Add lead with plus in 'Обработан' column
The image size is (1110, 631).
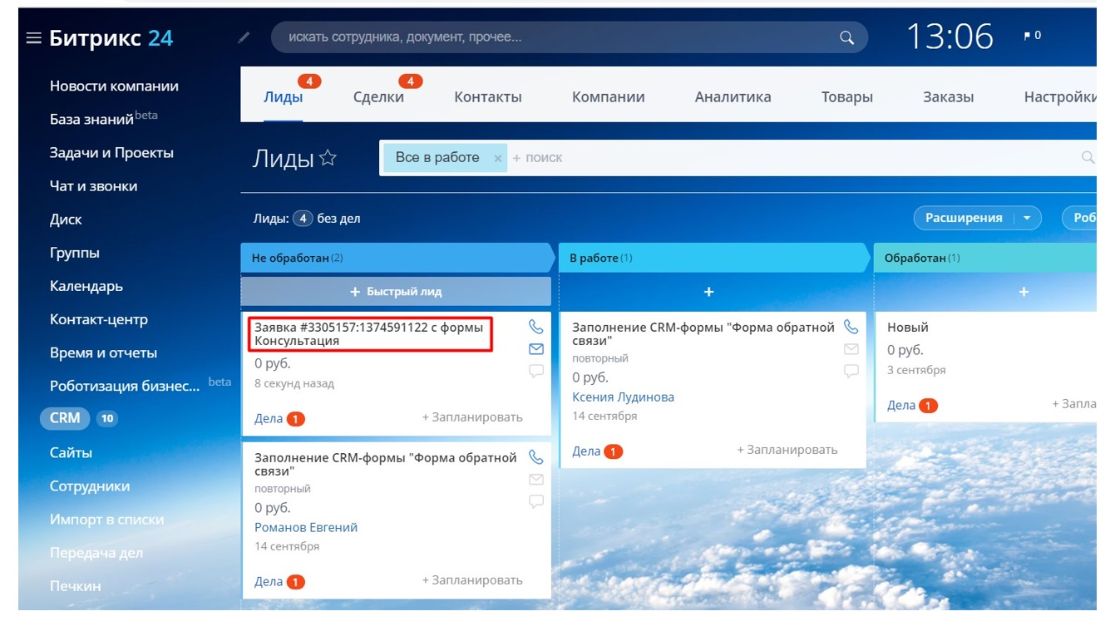point(1024,292)
